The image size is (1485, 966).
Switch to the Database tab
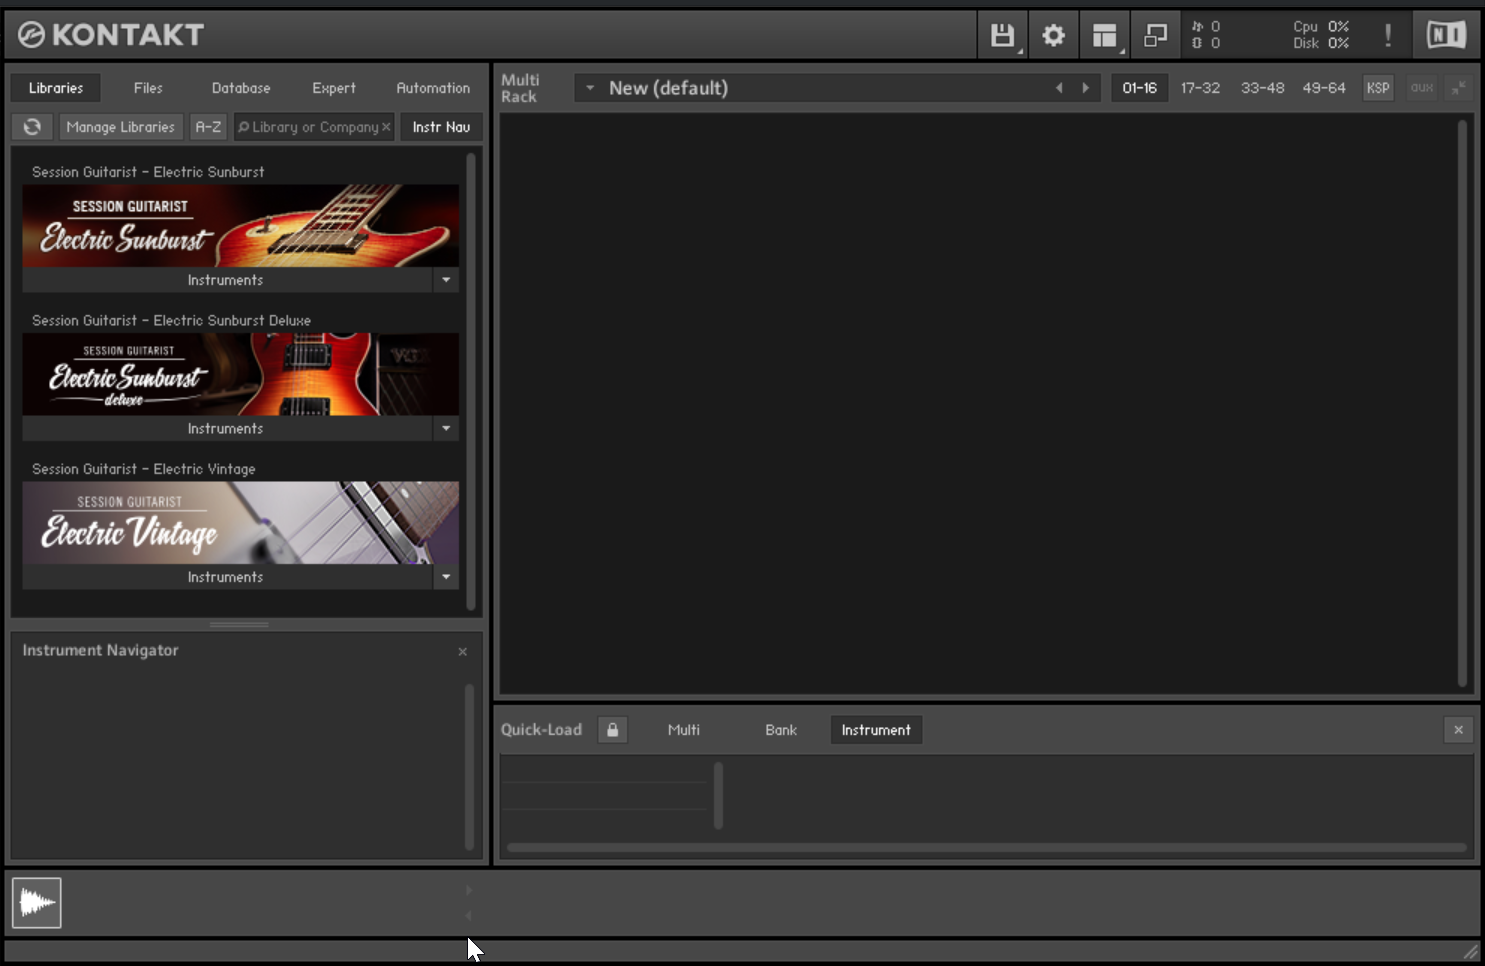tap(241, 88)
